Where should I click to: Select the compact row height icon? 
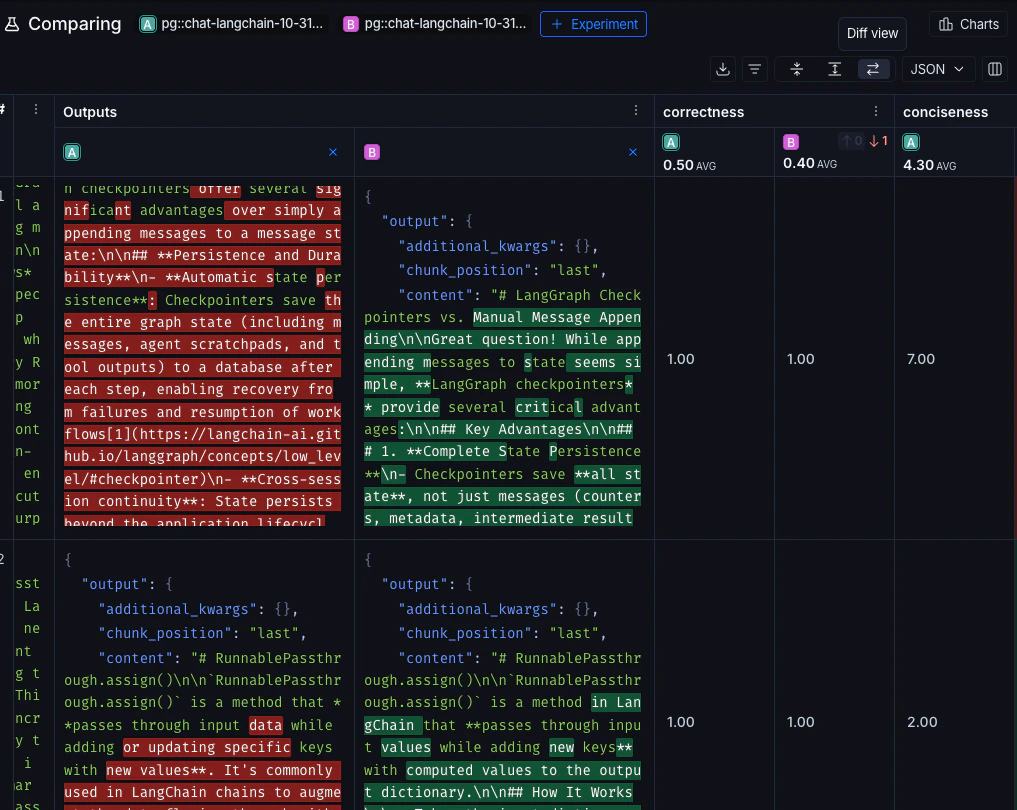tap(797, 69)
